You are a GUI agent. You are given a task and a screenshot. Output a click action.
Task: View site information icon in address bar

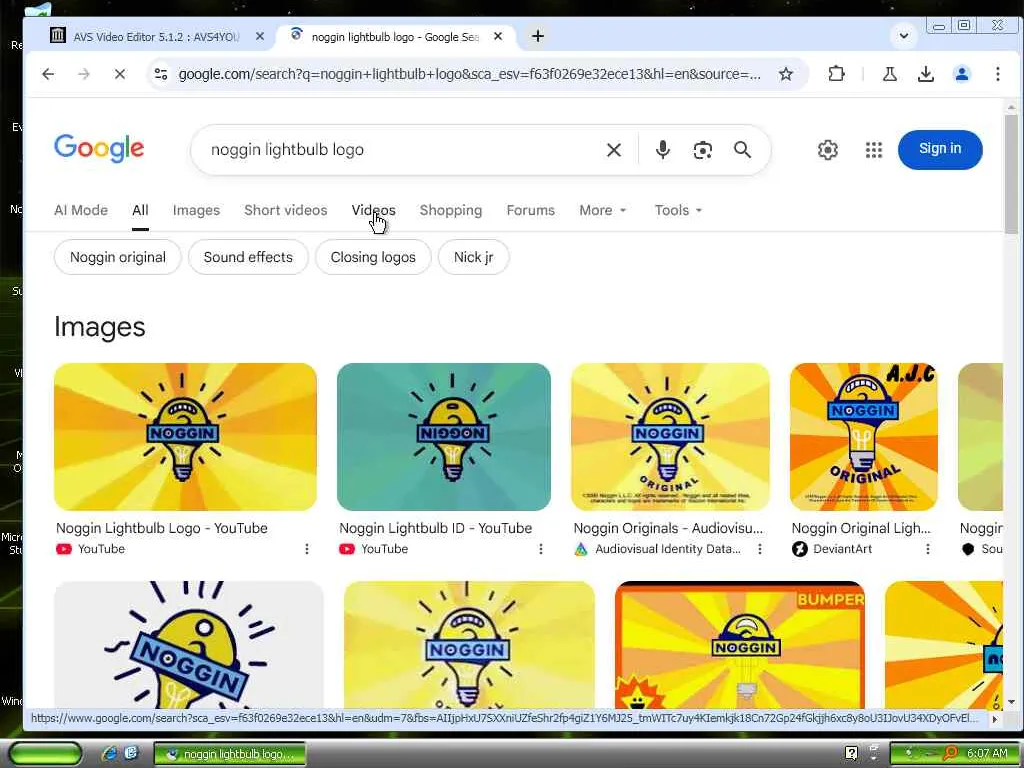click(161, 74)
